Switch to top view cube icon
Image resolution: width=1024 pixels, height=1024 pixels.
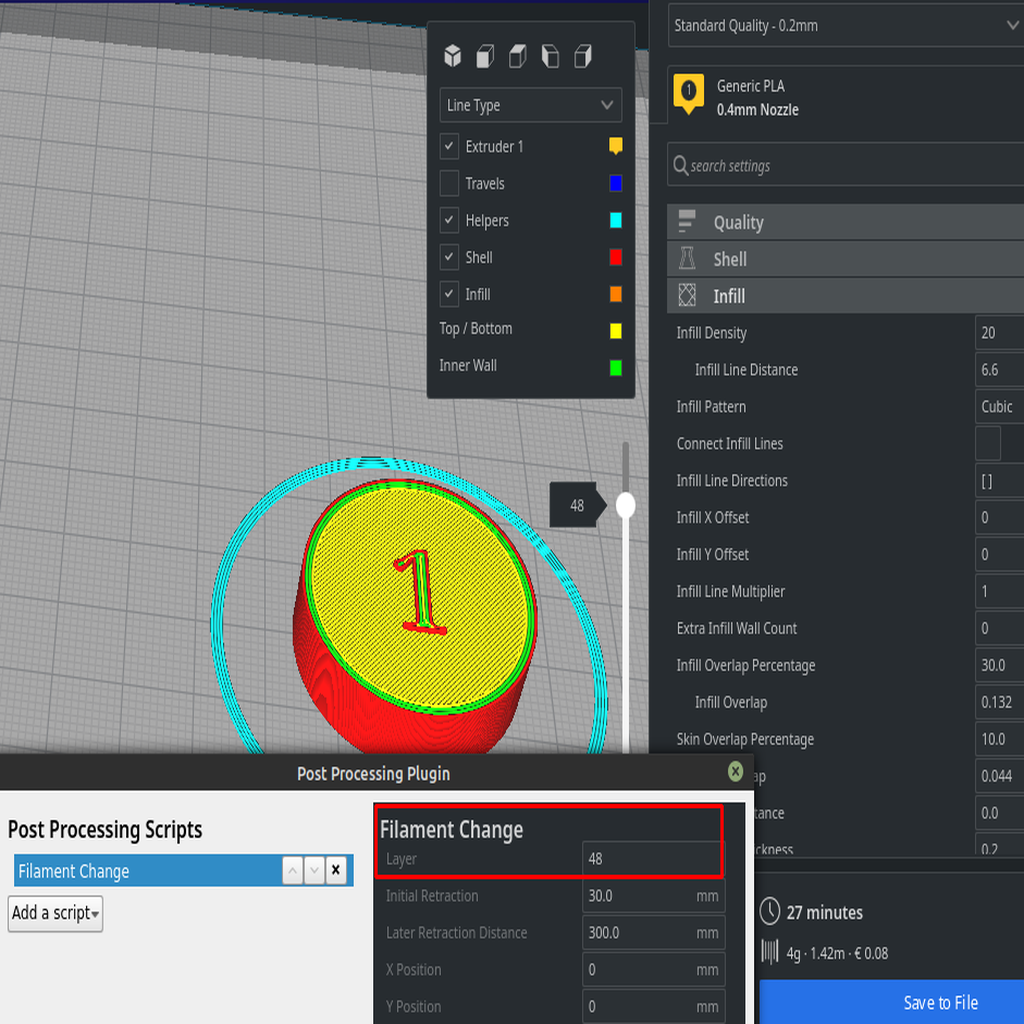pyautogui.click(x=518, y=56)
